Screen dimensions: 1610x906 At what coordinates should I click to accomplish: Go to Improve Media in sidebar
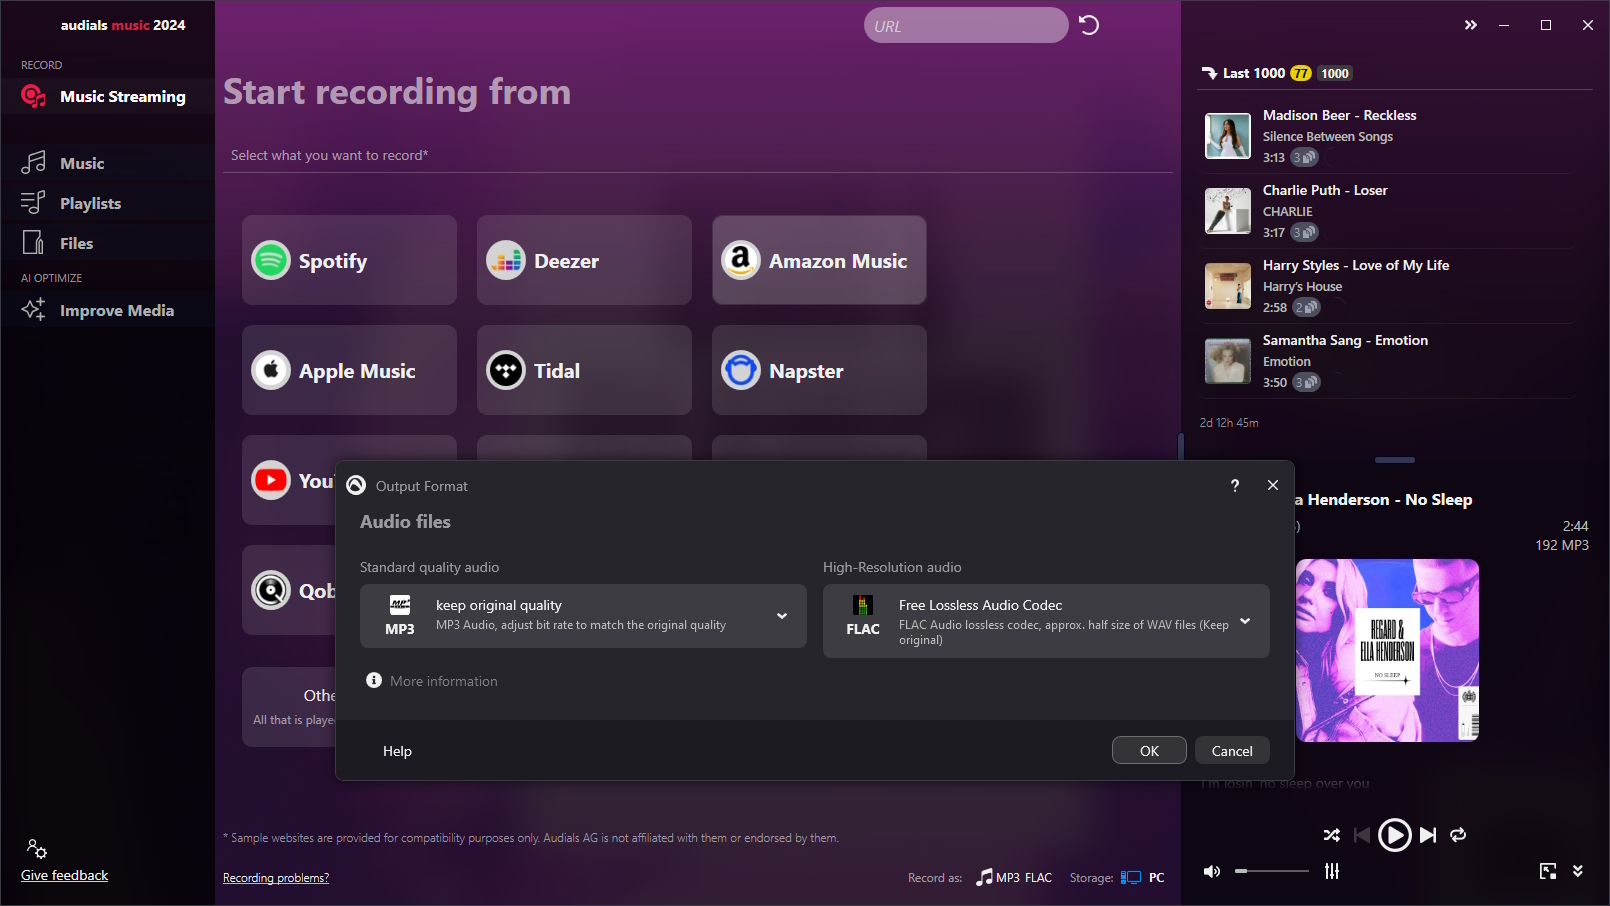pyautogui.click(x=116, y=310)
